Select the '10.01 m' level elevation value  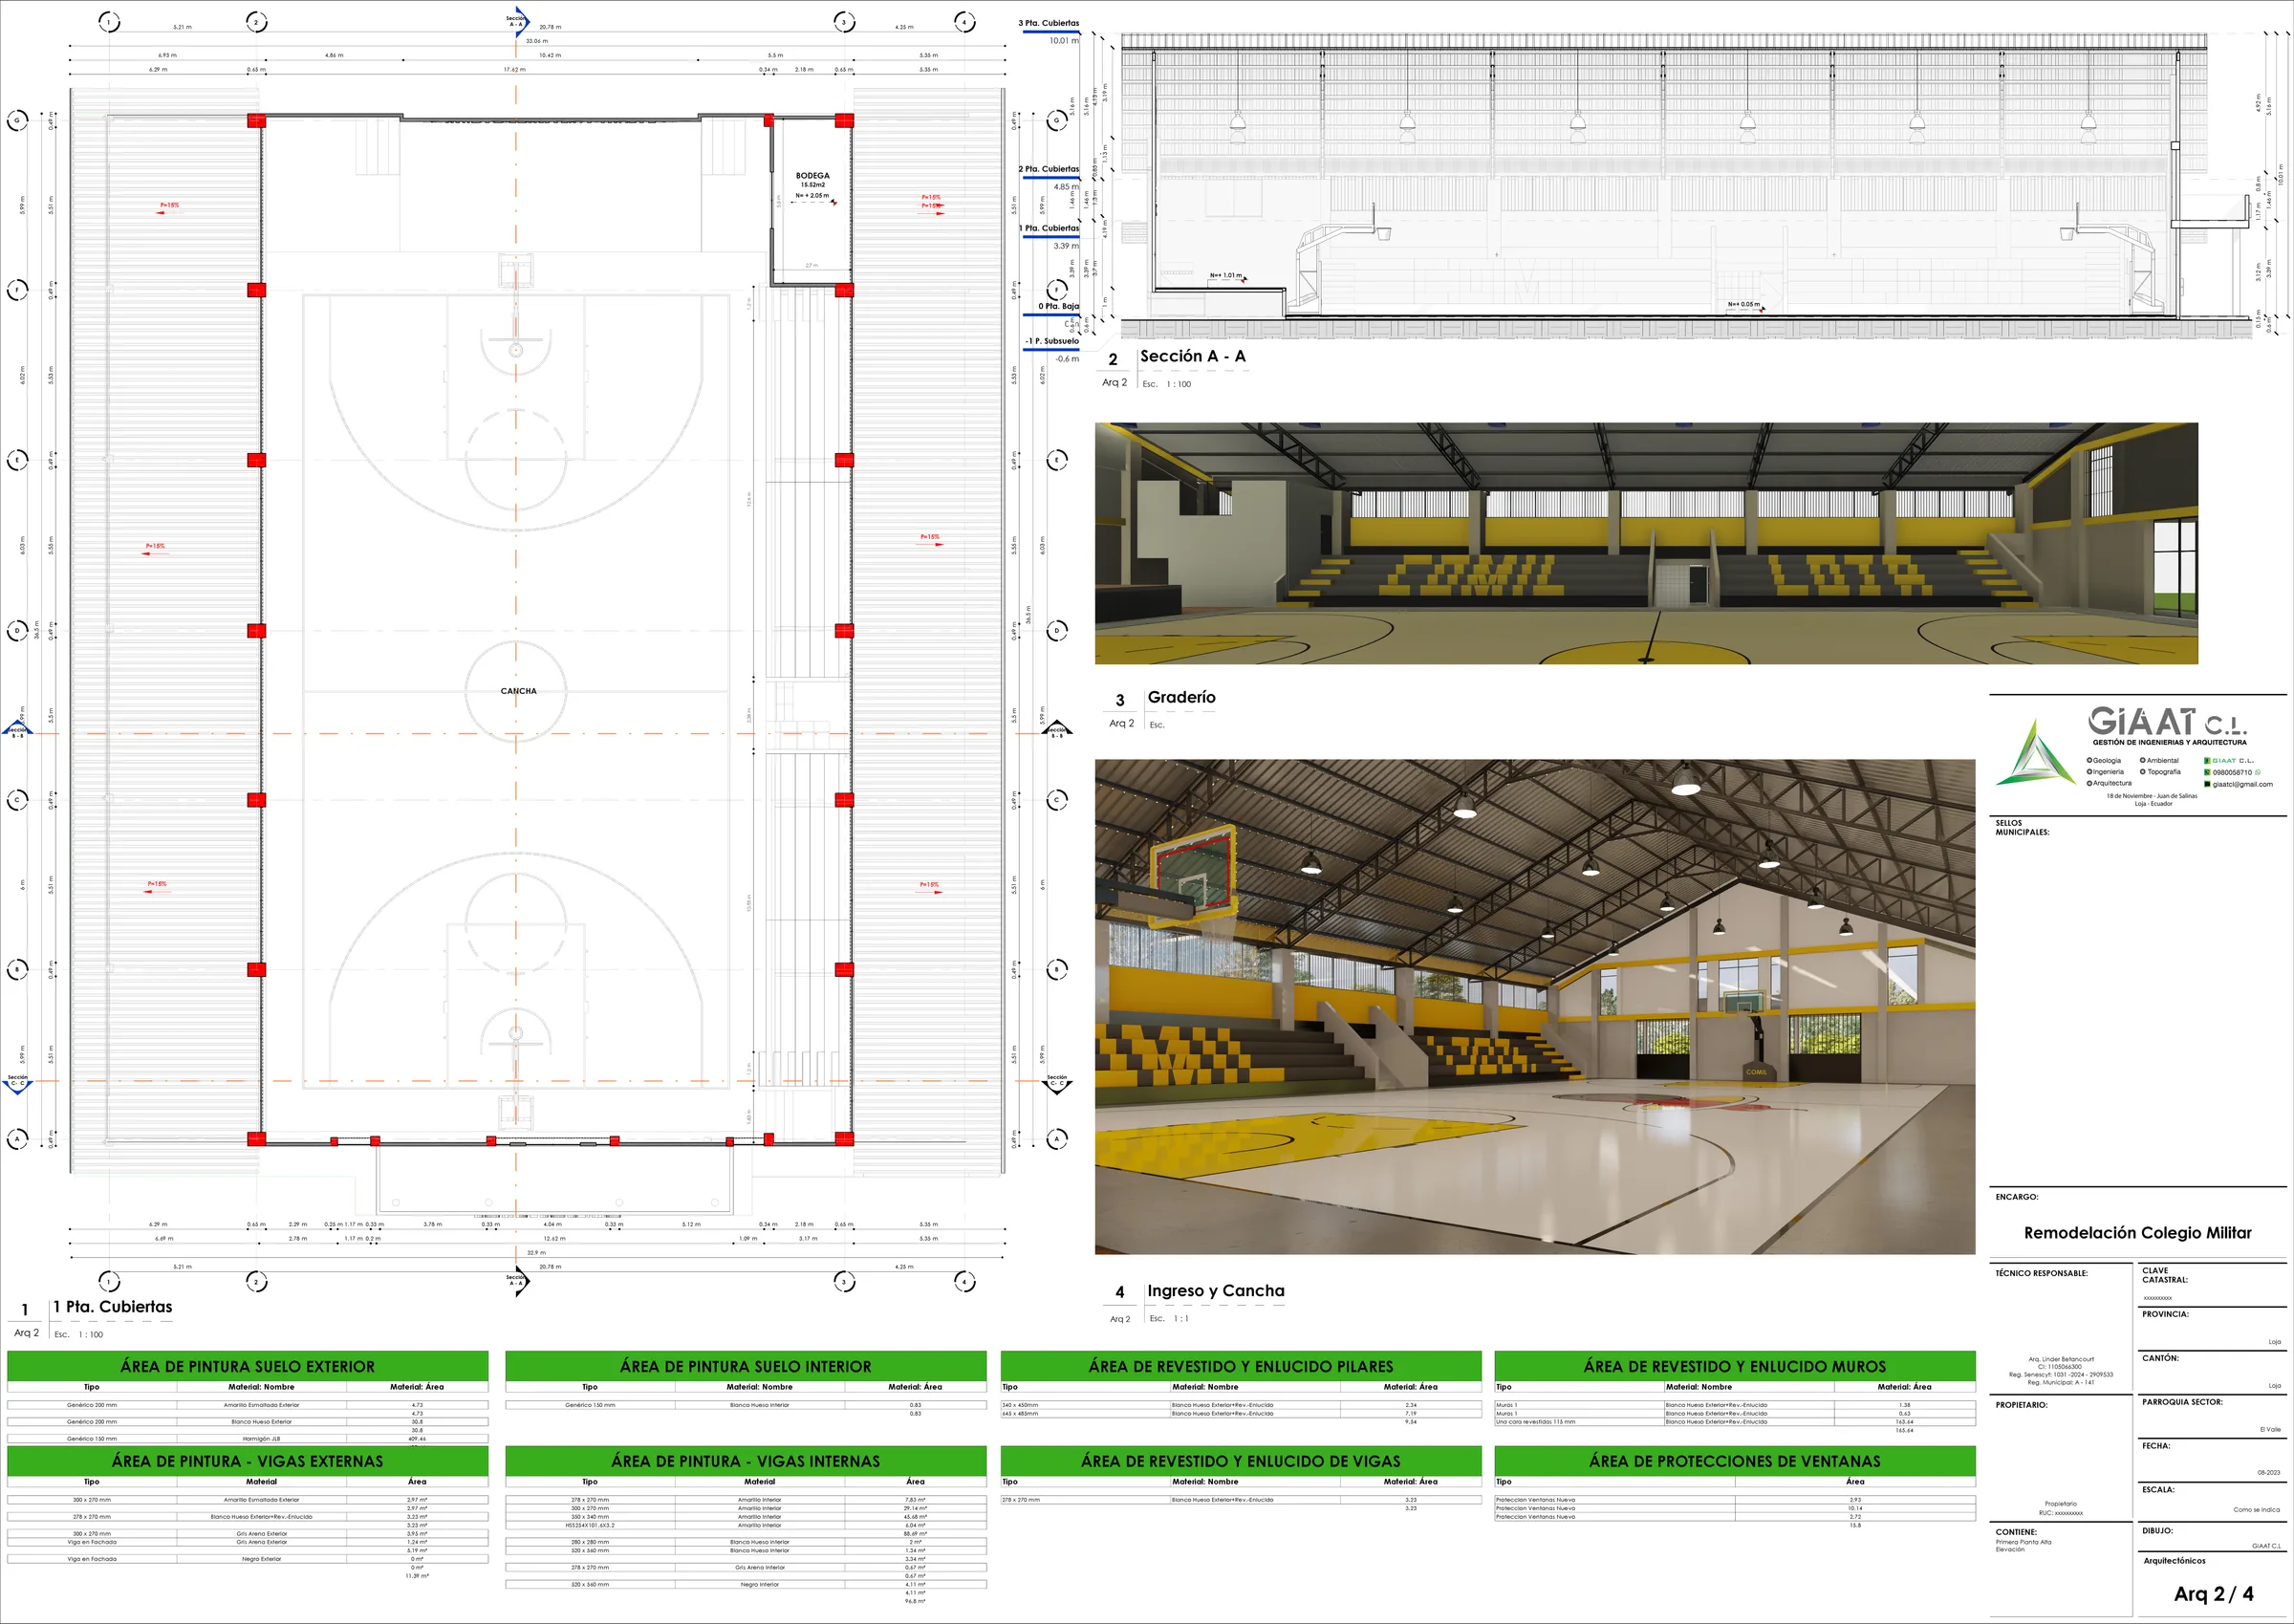(1064, 41)
